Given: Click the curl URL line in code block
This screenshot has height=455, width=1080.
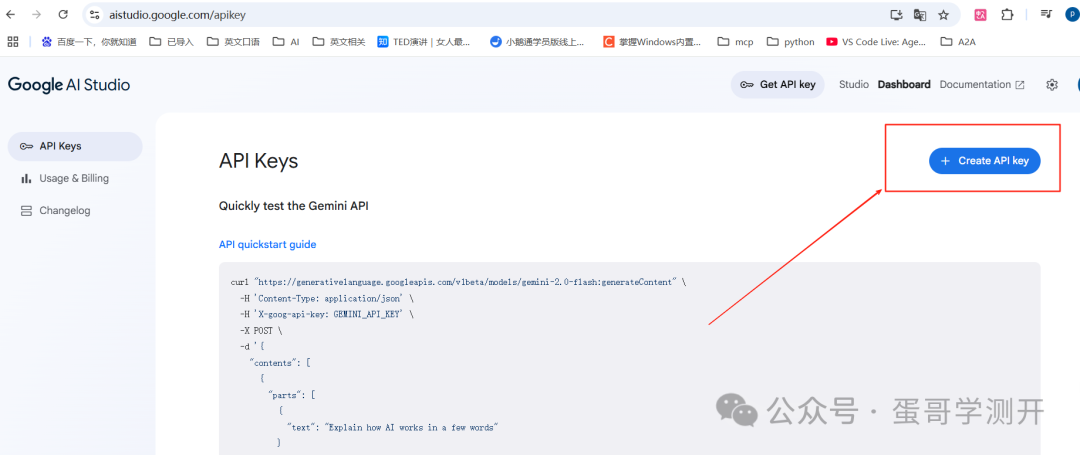Looking at the screenshot, I should point(458,282).
